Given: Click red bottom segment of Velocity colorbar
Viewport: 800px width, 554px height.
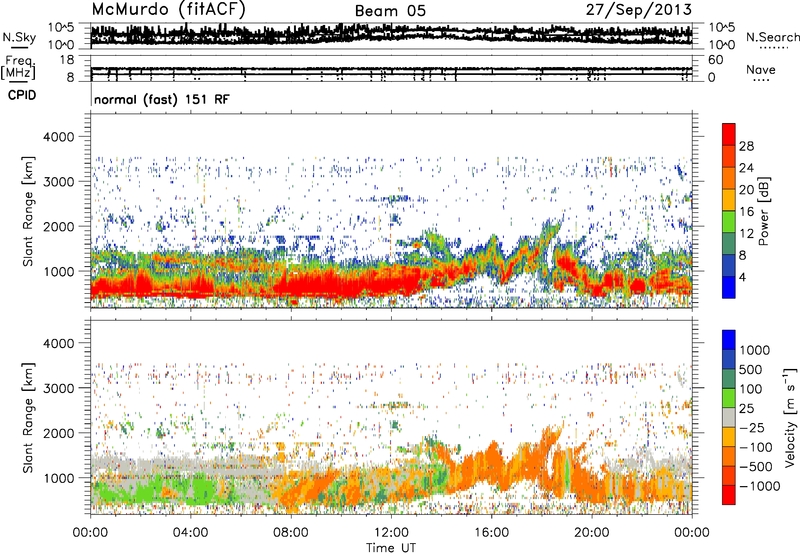Looking at the screenshot, I should pyautogui.click(x=729, y=495).
